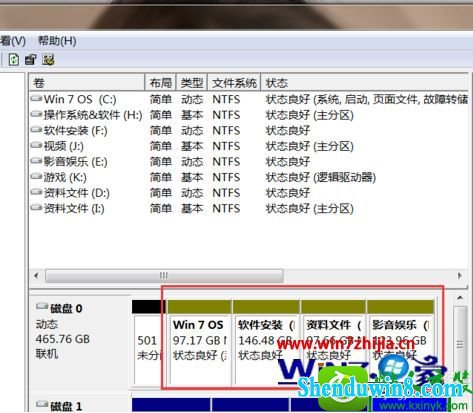Sort by the 文件系统 column header
The image size is (473, 413).
click(x=234, y=82)
